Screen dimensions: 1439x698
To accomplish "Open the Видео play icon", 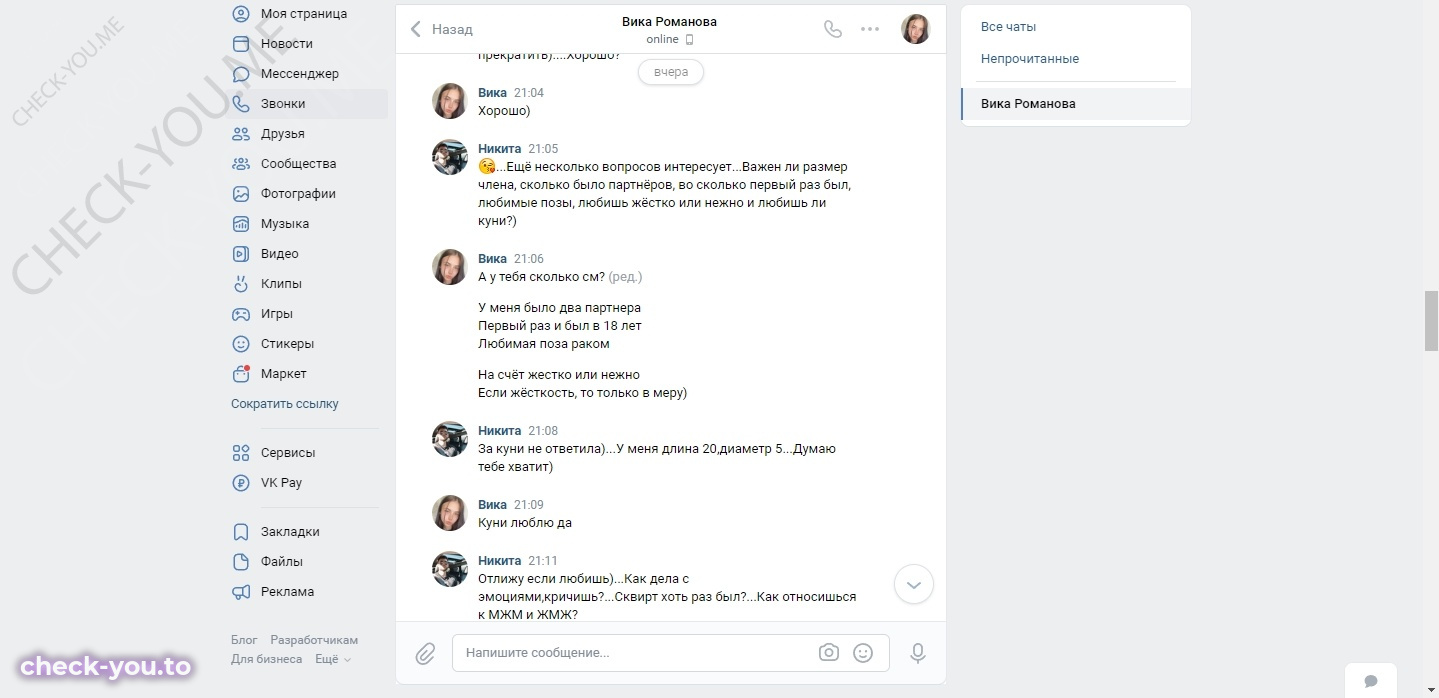I will [241, 254].
